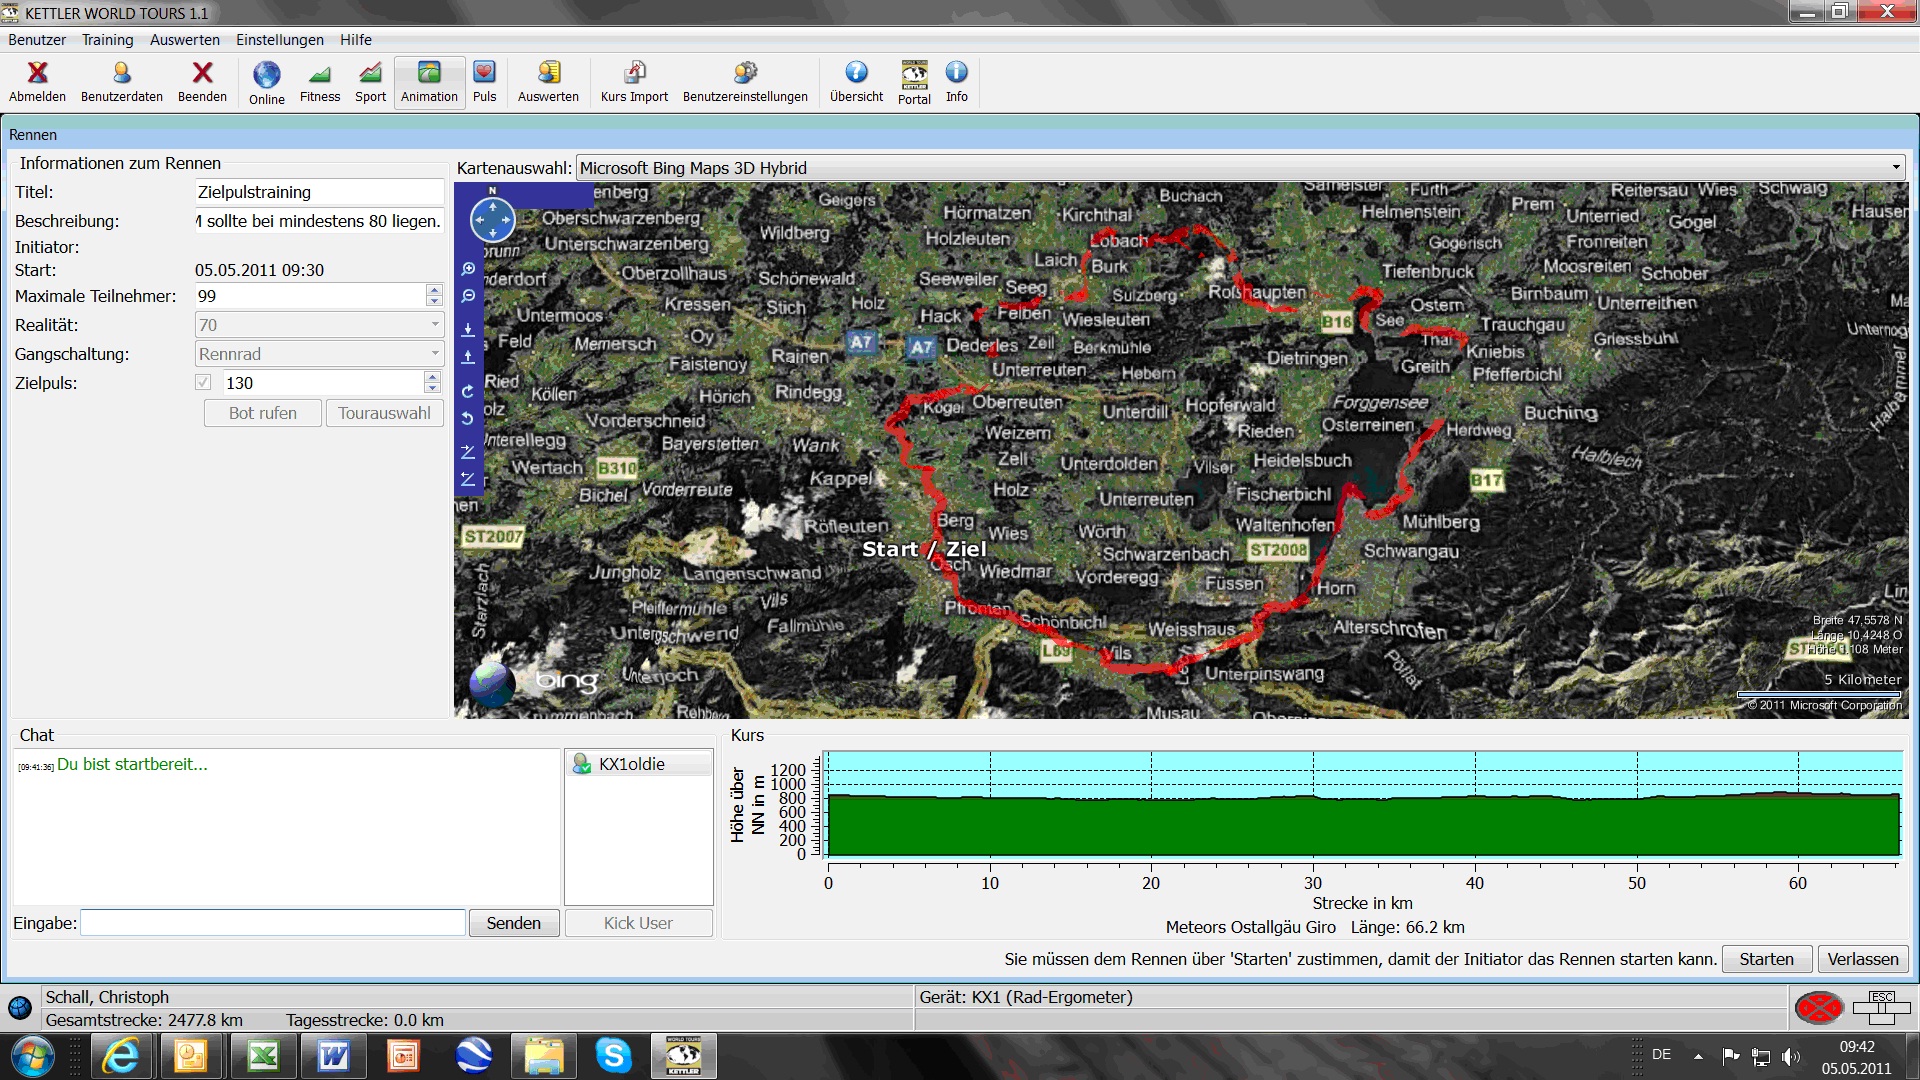Screen dimensions: 1920x1080
Task: Open the Realität dropdown showing 70
Action: point(319,325)
